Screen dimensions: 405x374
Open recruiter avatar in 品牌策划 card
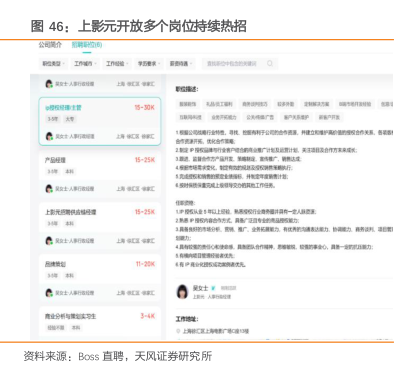click(49, 293)
